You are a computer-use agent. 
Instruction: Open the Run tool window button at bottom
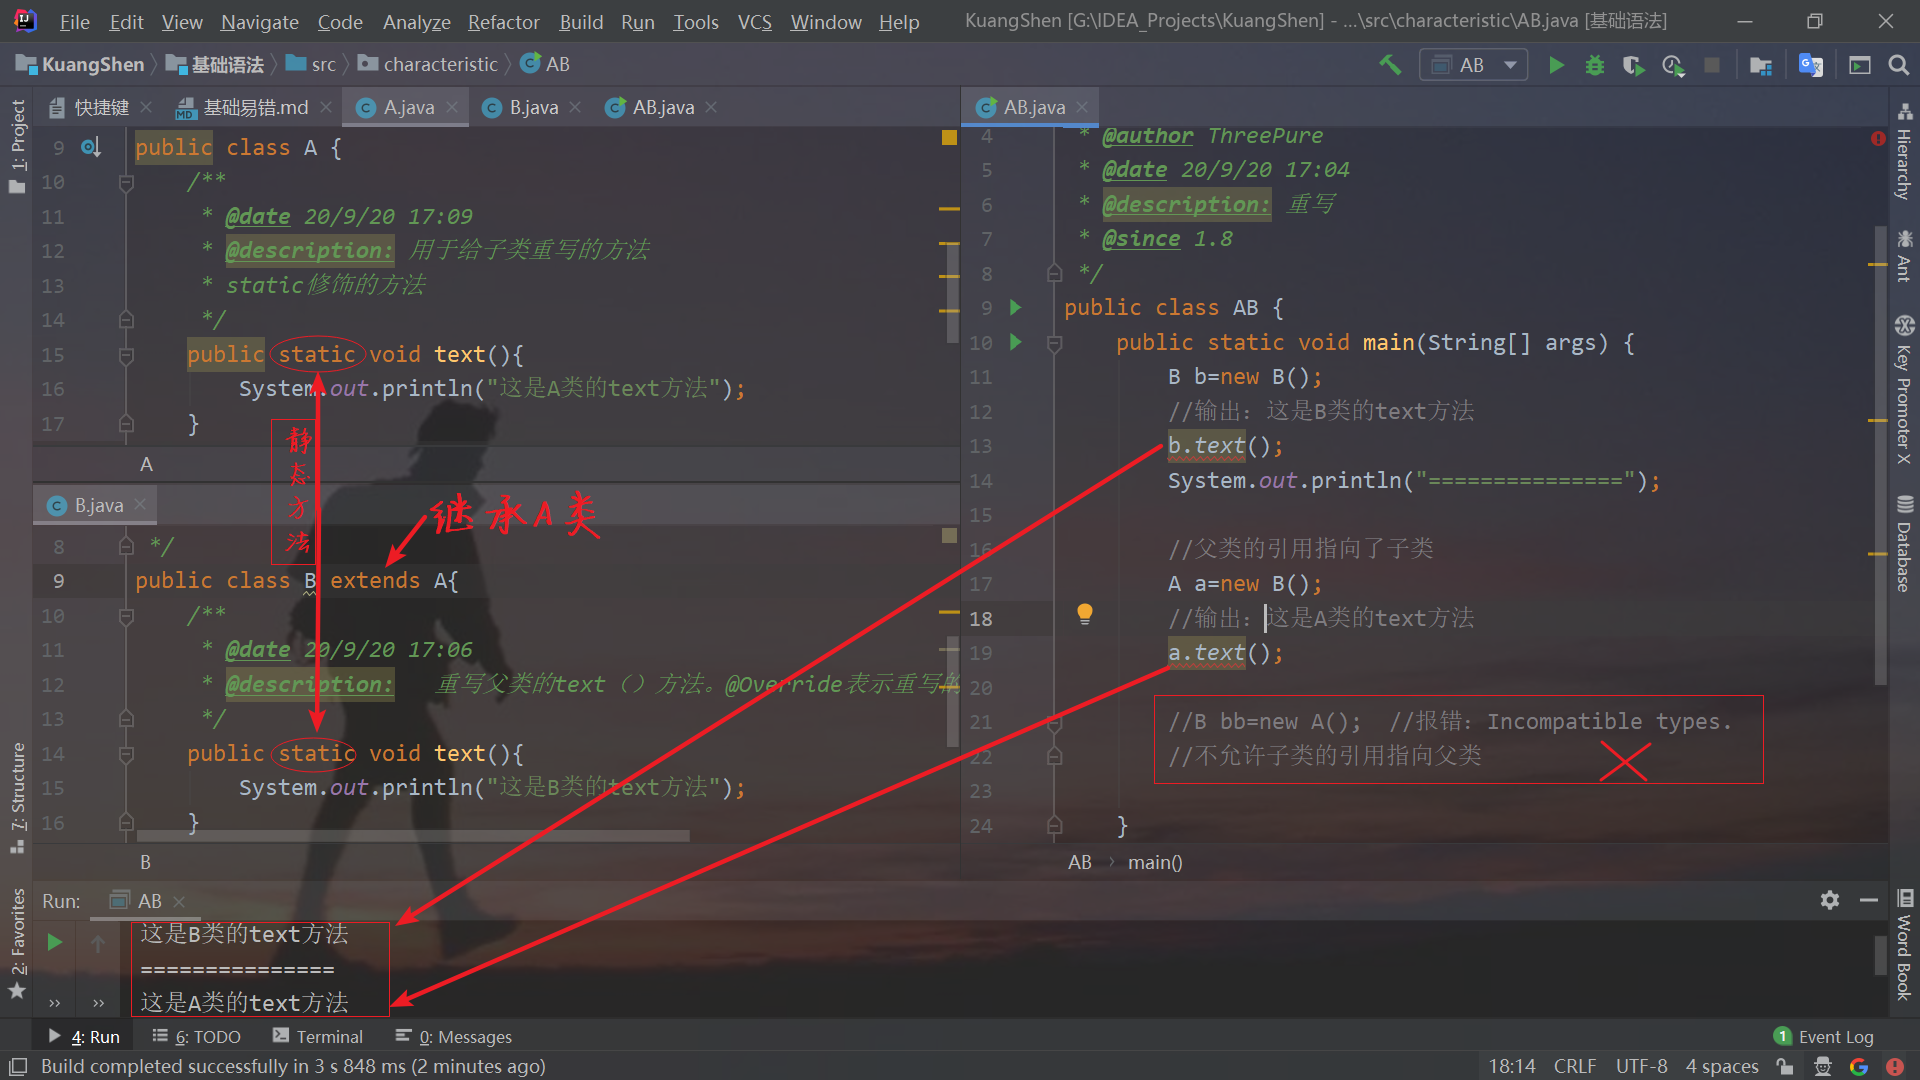coord(84,1037)
